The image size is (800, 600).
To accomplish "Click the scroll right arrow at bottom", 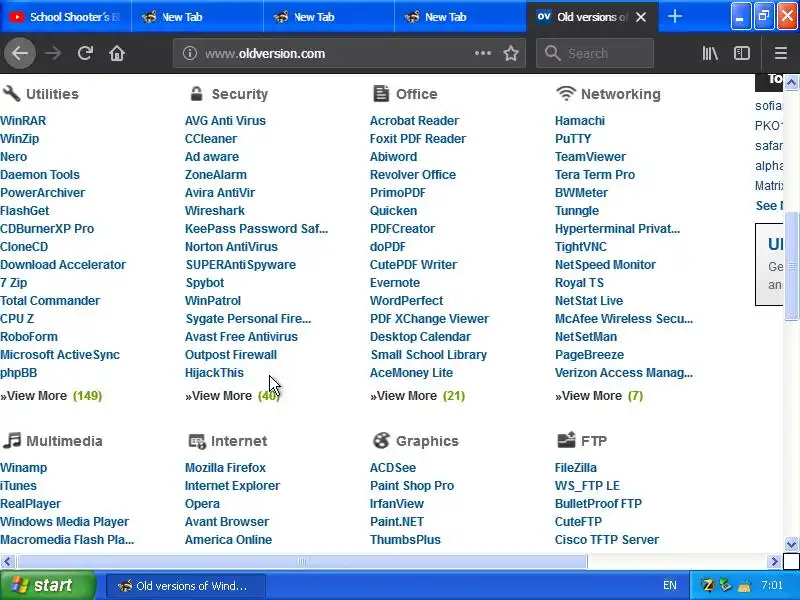I will click(x=774, y=562).
